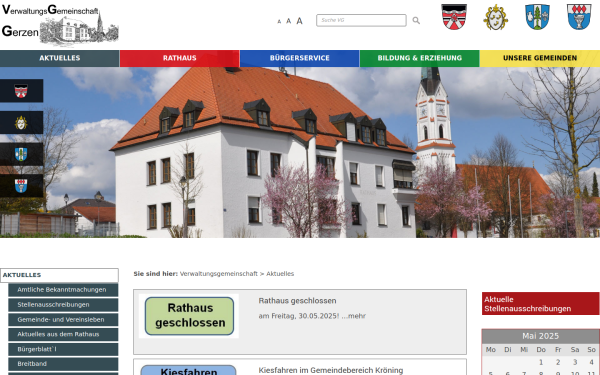Viewport: 600px width, 375px height.
Task: Click ...mehr under Rathaus geschlossen
Action: [x=354, y=316]
